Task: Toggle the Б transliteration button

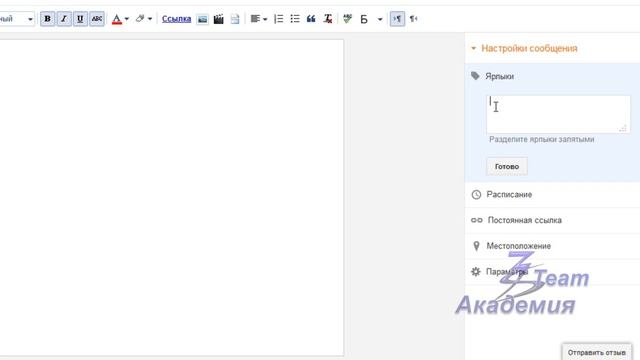Action: click(x=364, y=19)
